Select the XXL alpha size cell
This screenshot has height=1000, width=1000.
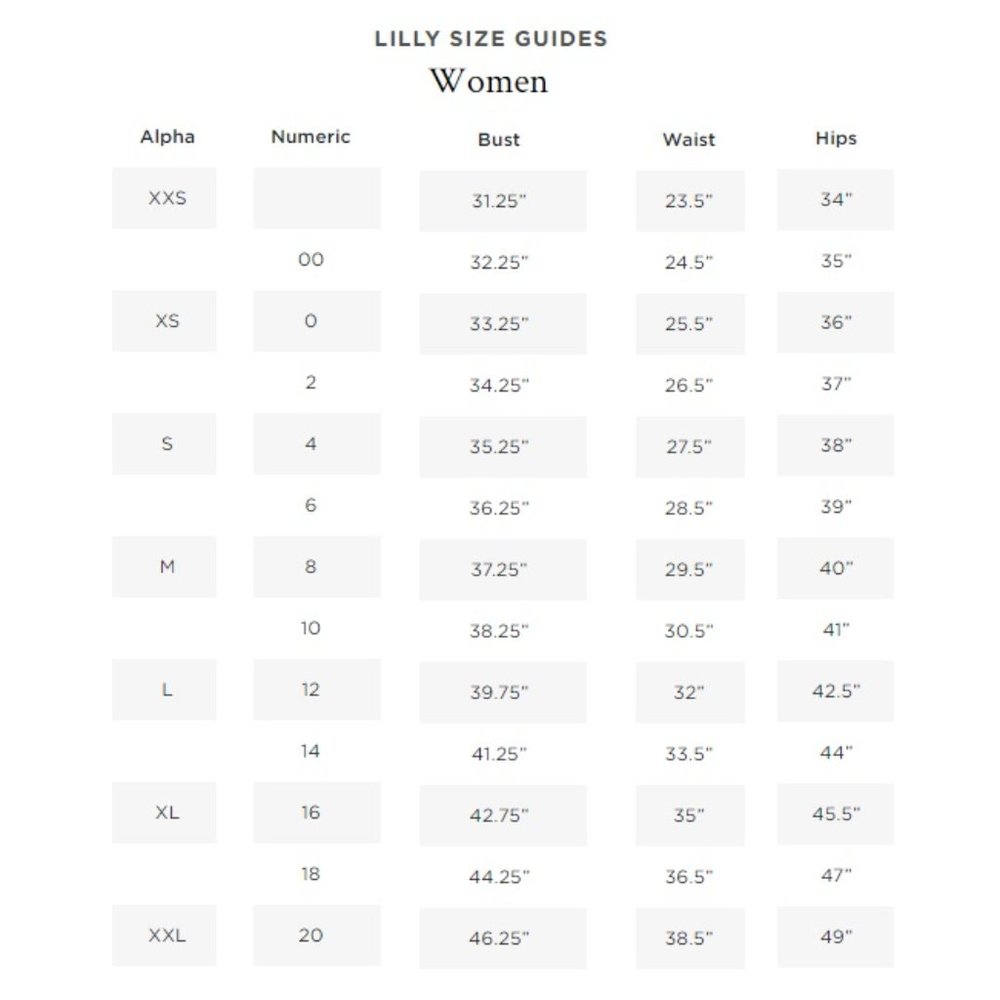[x=167, y=936]
